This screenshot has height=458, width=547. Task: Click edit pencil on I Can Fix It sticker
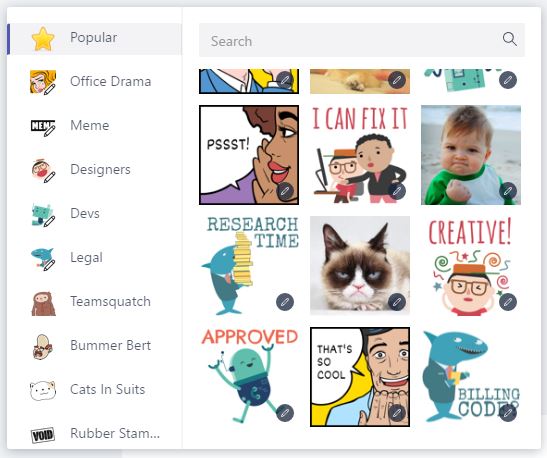tap(397, 191)
